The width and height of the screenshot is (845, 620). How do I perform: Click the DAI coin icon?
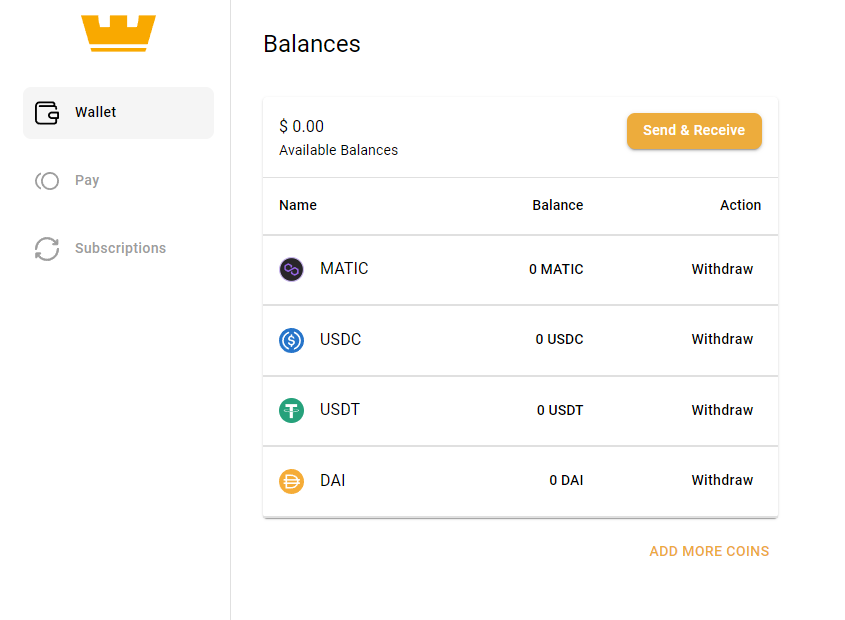click(291, 481)
